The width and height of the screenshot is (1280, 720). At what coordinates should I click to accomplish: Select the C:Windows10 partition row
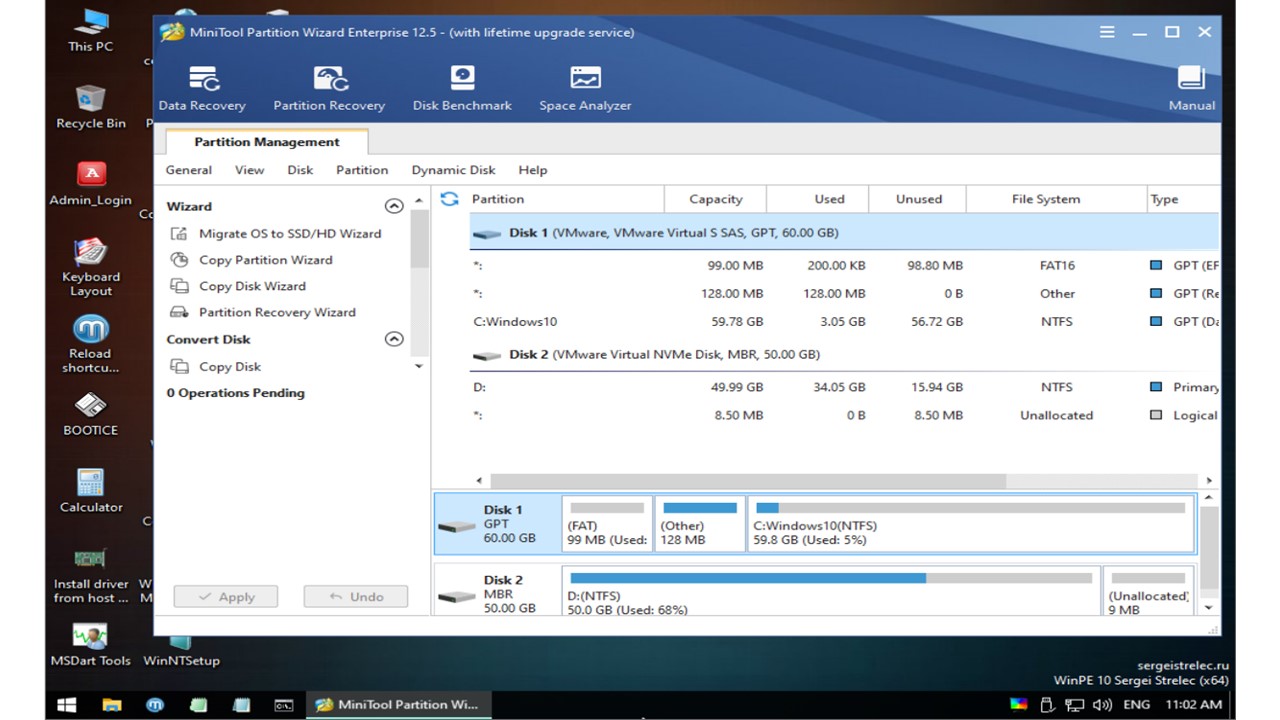[845, 322]
